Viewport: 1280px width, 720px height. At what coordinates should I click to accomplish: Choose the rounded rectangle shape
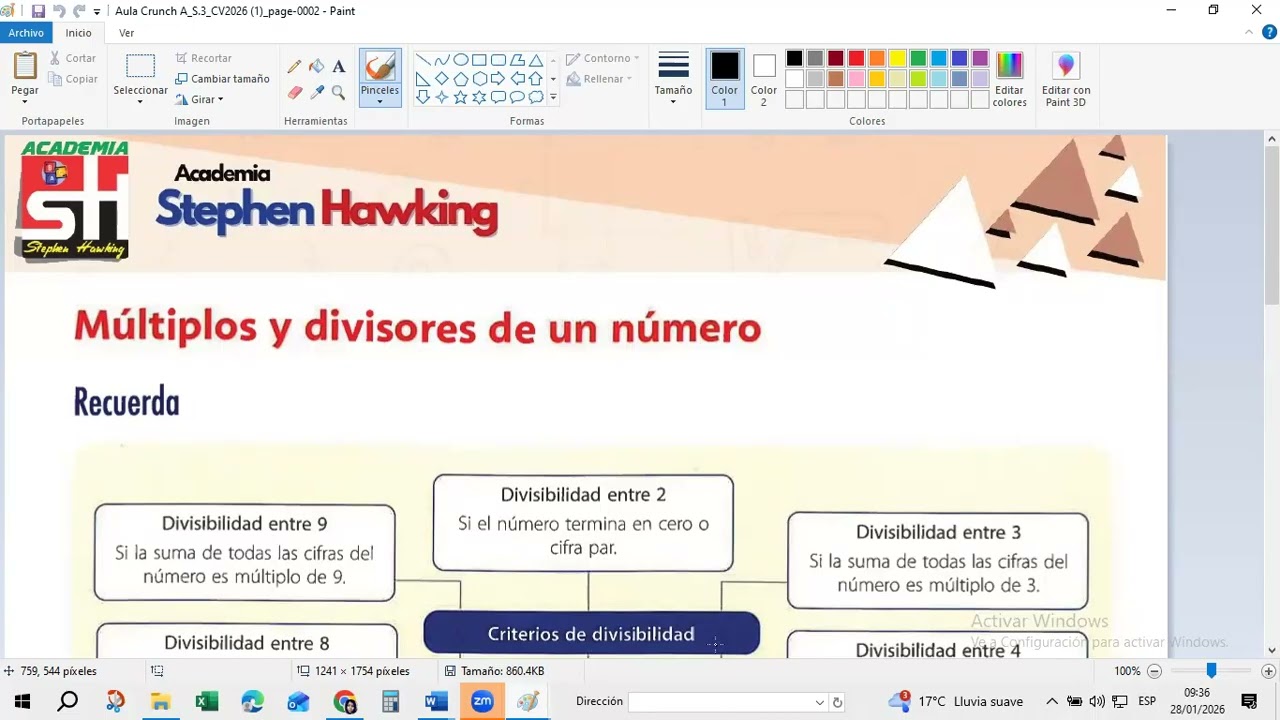498,60
